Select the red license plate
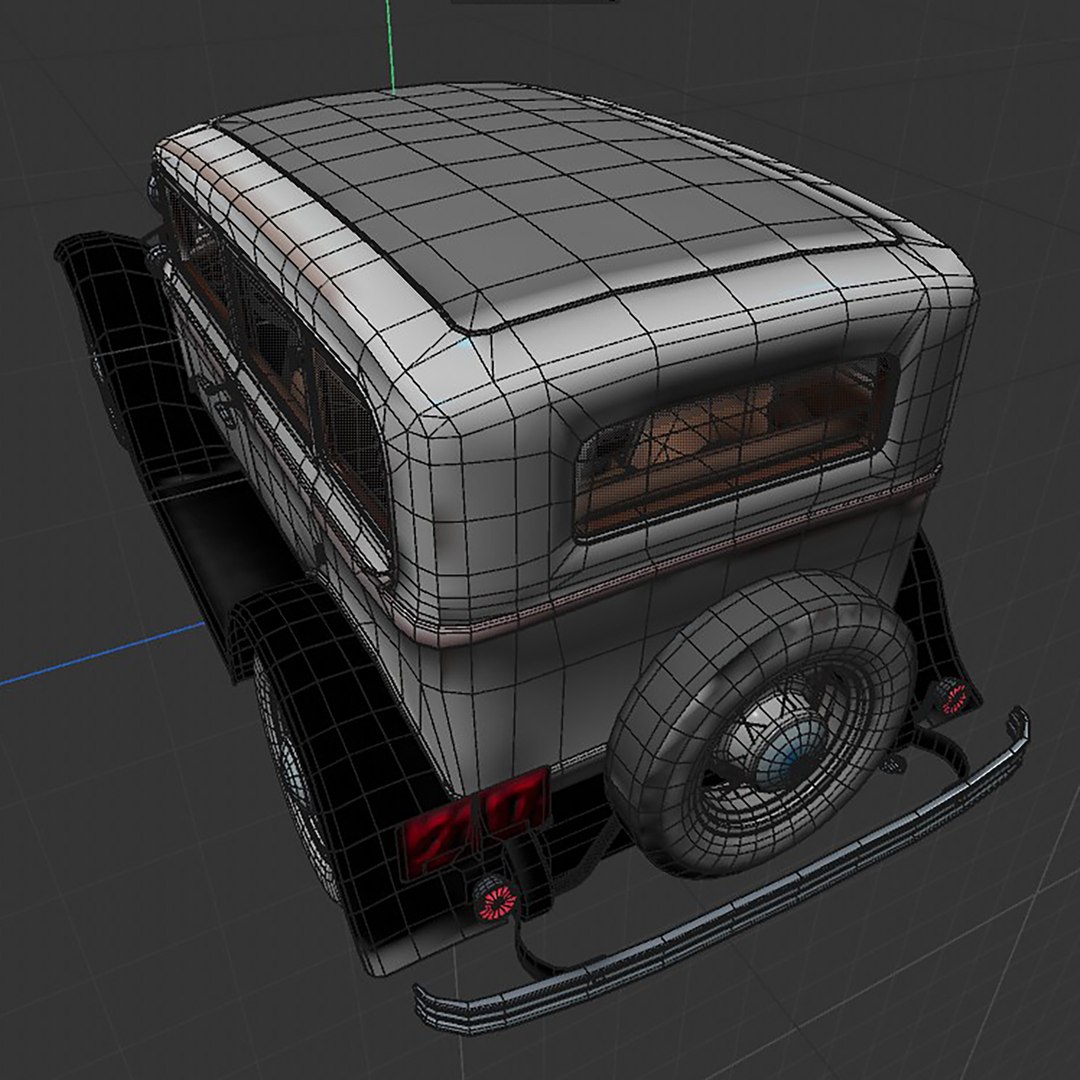Image resolution: width=1080 pixels, height=1080 pixels. point(474,822)
